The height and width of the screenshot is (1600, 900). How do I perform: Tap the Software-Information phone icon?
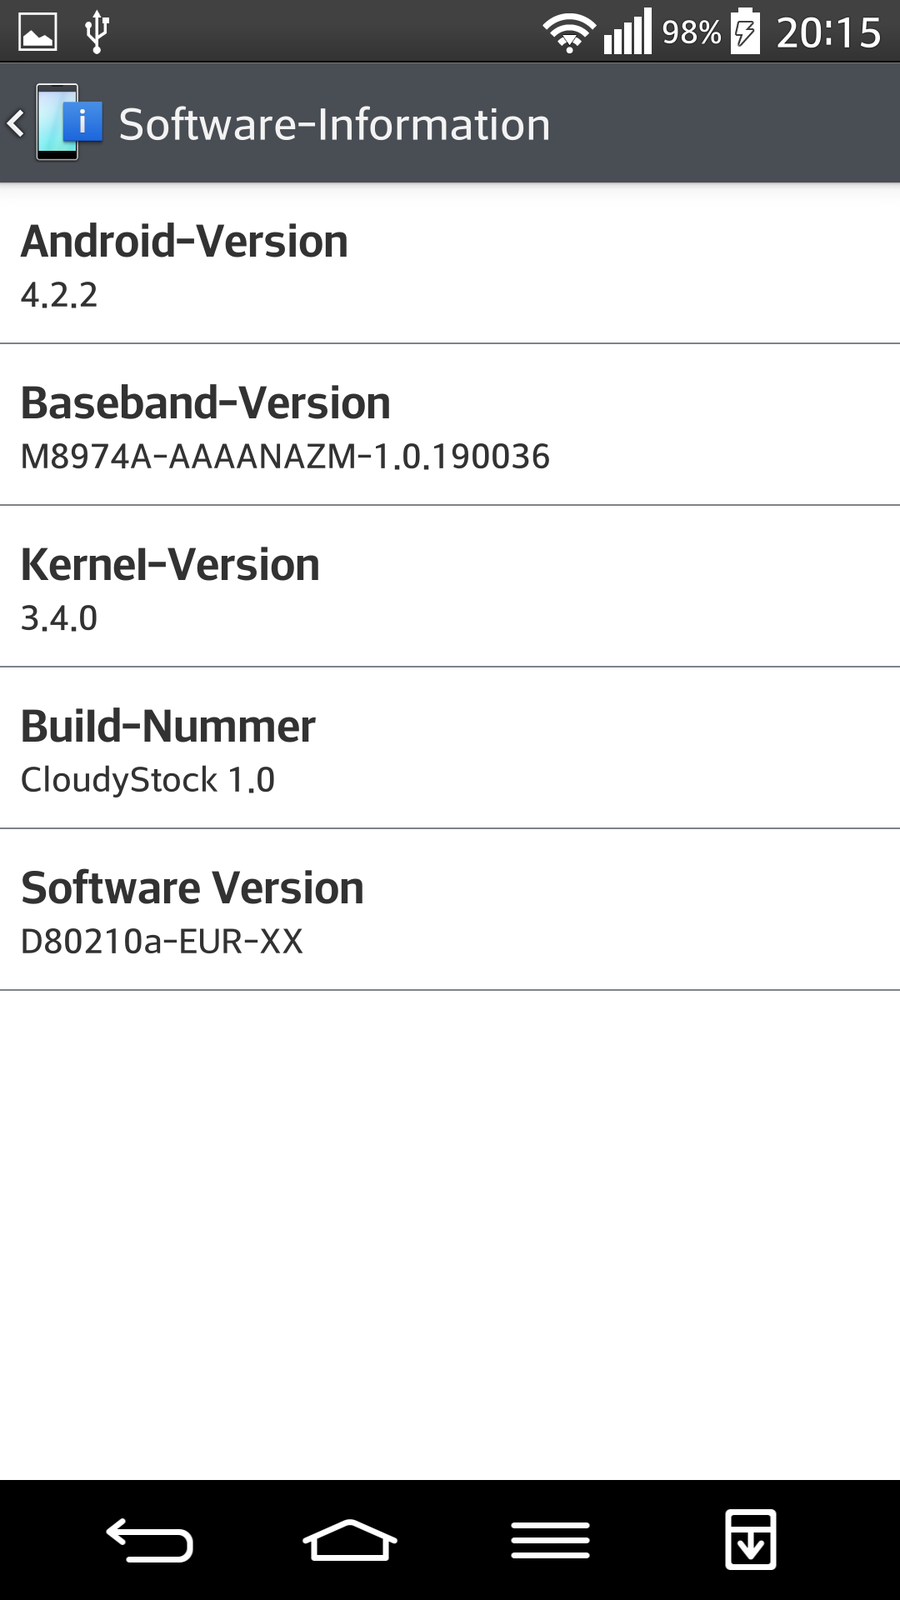(x=68, y=123)
